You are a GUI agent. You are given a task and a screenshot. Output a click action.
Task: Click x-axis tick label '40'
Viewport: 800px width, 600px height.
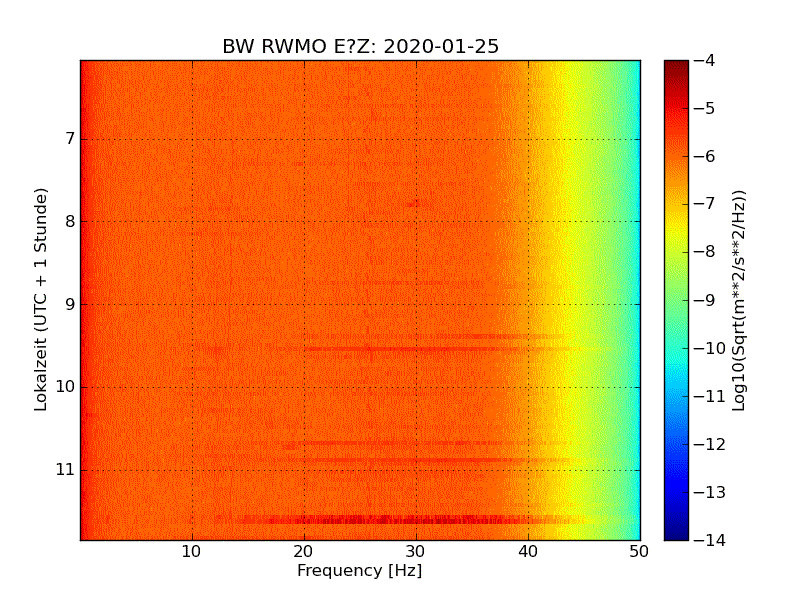coord(528,552)
